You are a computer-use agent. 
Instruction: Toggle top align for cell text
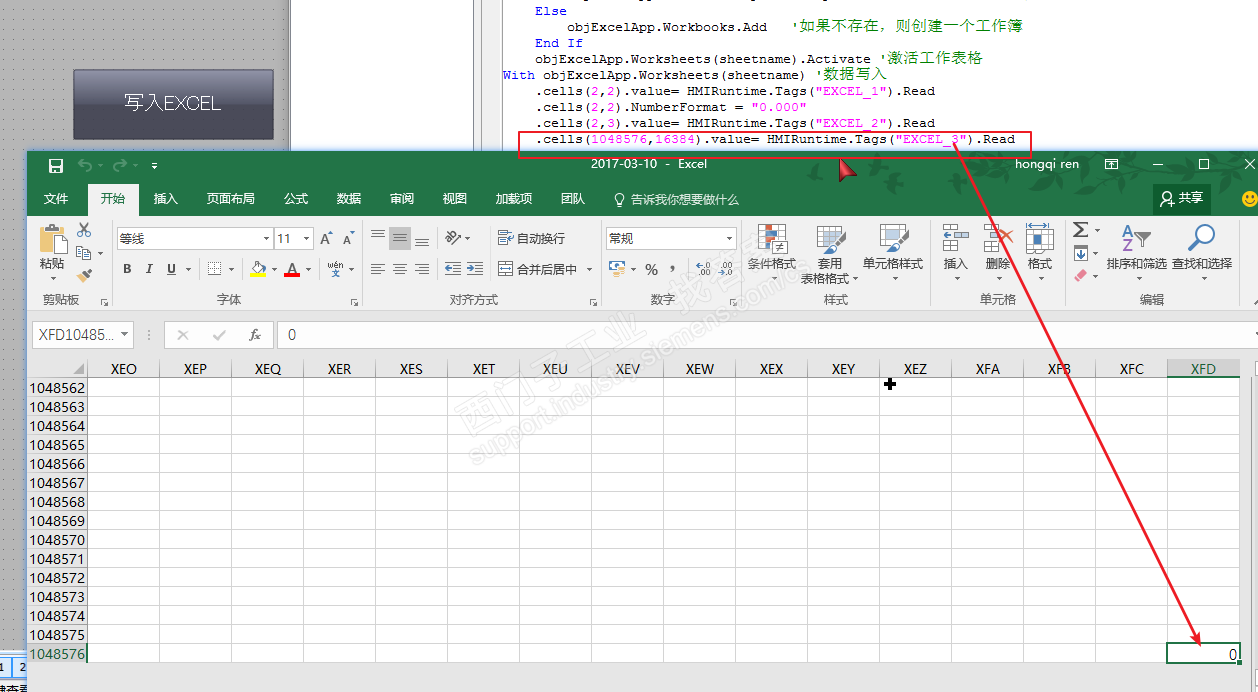click(377, 238)
